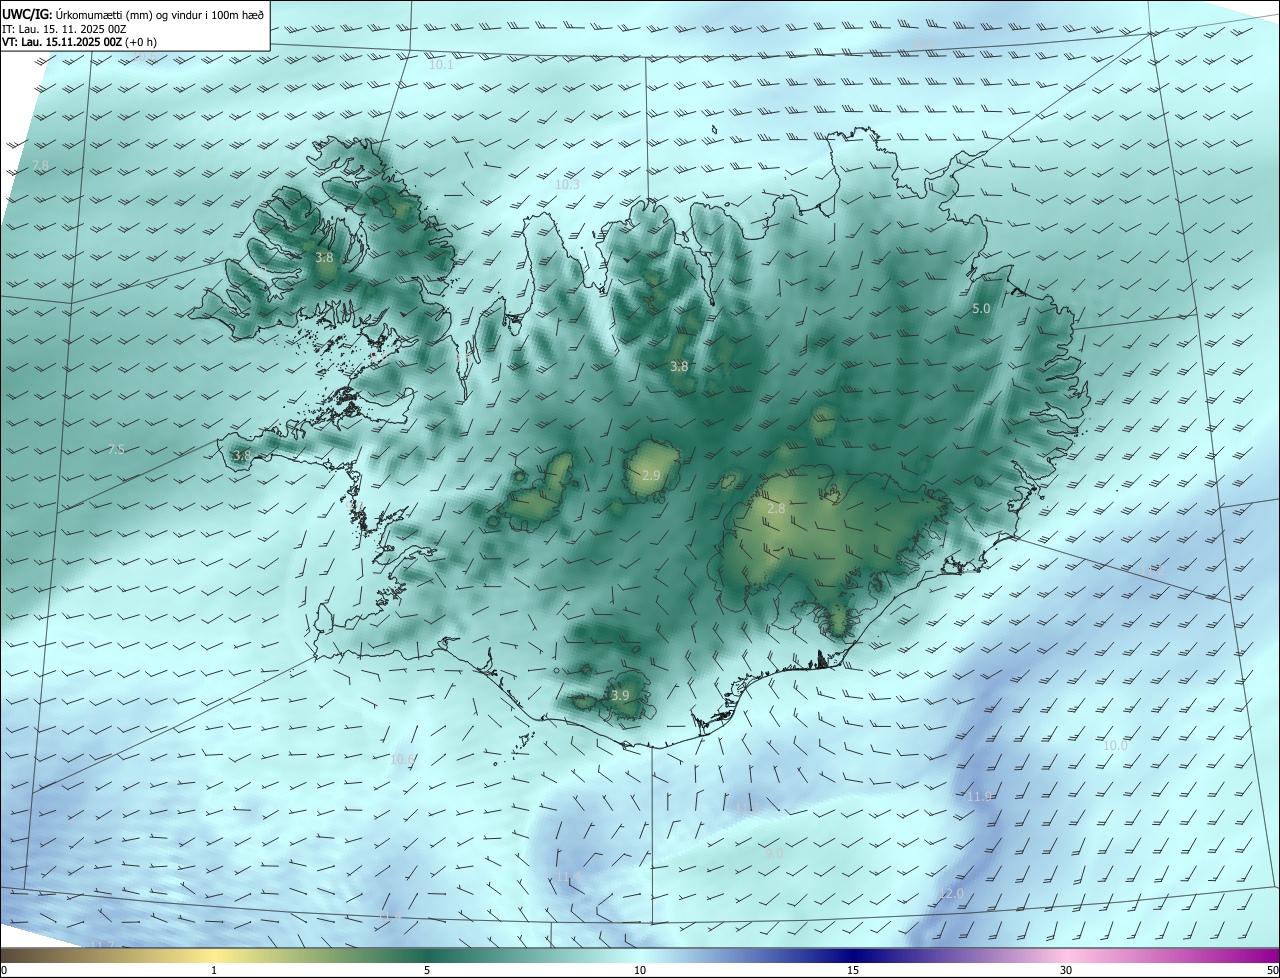
Task: Click the '5' tick on the colour scale
Action: 427,970
